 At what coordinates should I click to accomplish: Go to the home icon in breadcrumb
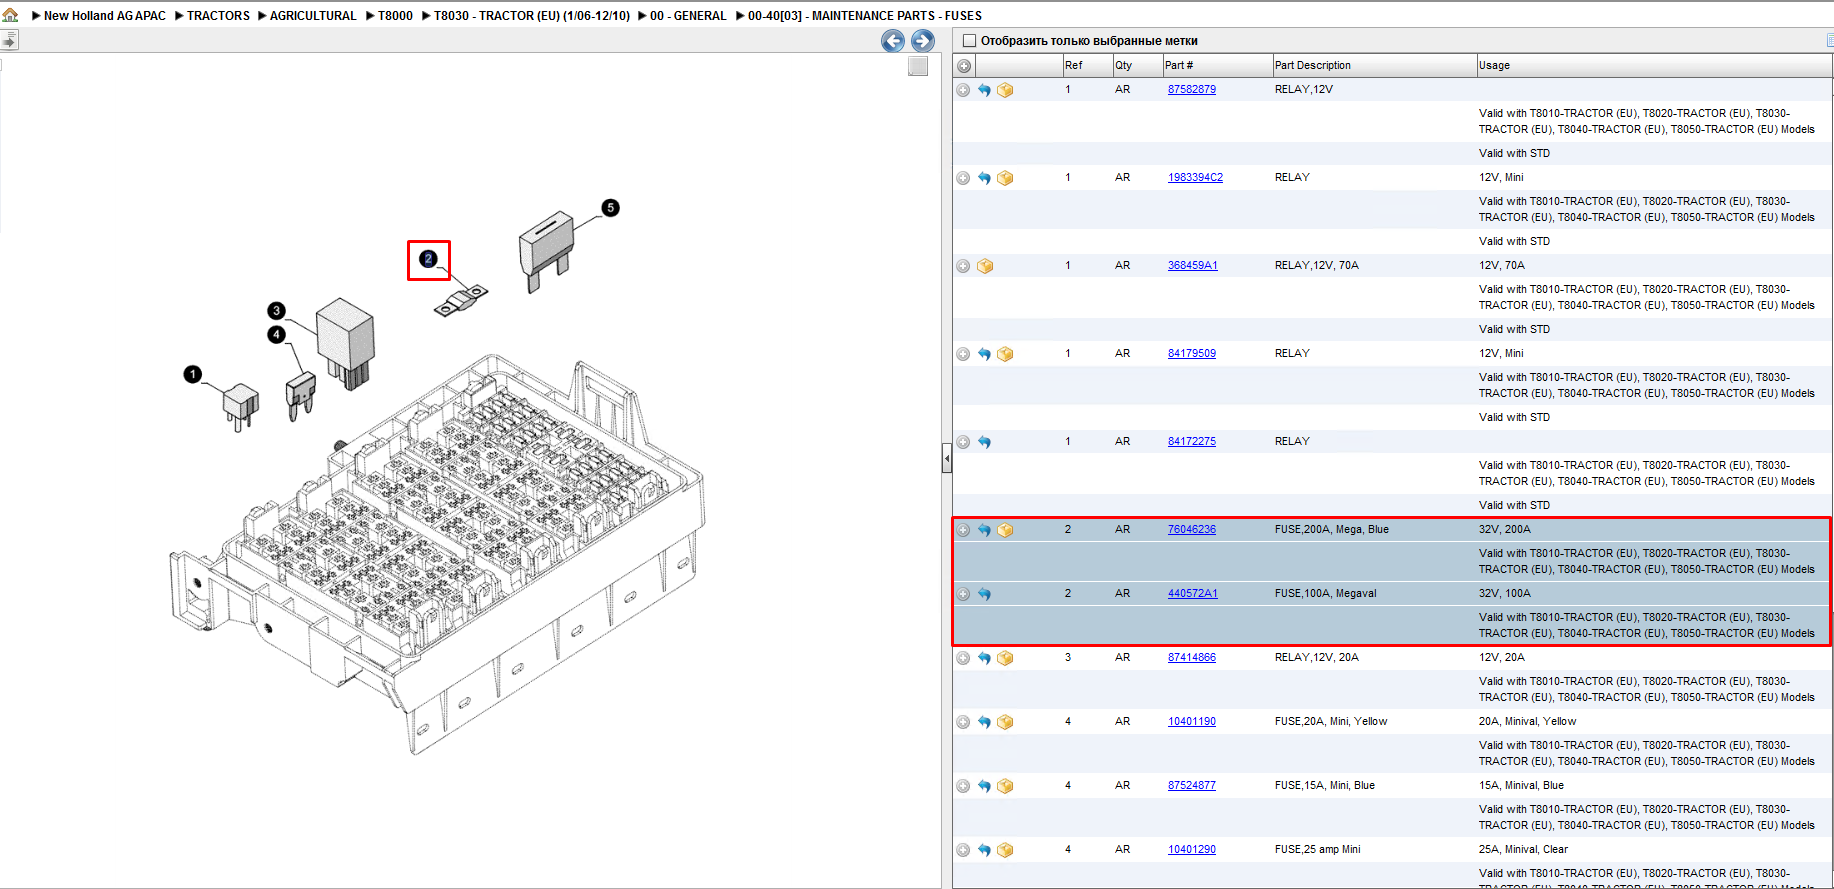tap(10, 15)
